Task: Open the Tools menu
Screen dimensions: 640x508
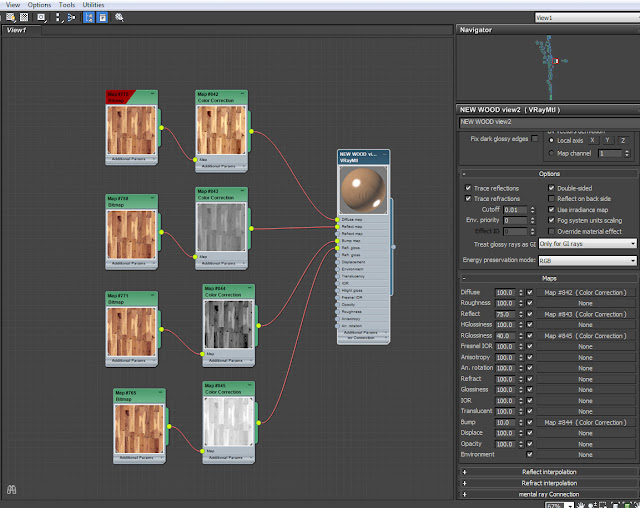Action: [67, 5]
